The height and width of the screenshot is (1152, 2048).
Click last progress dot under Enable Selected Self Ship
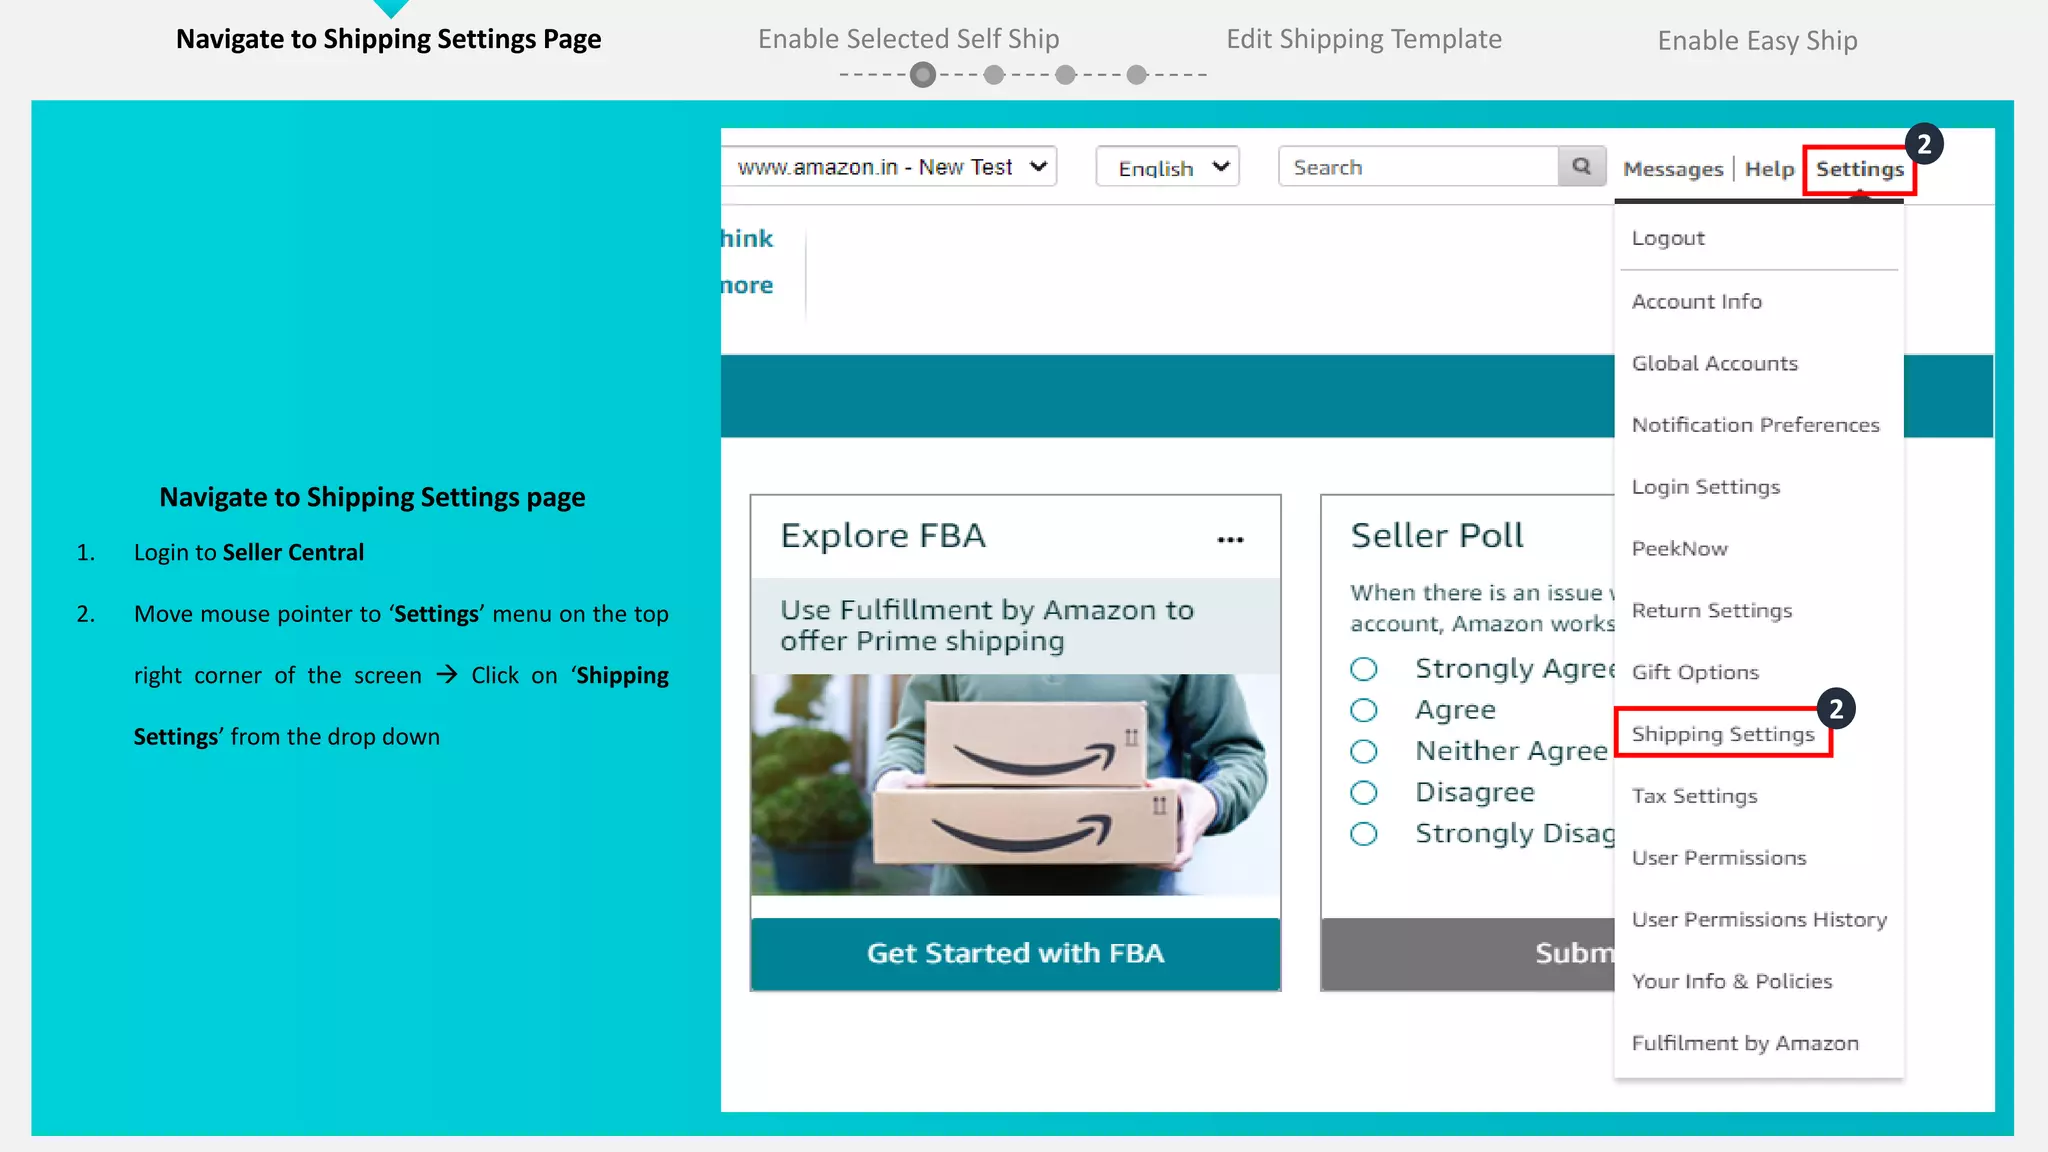(1137, 75)
